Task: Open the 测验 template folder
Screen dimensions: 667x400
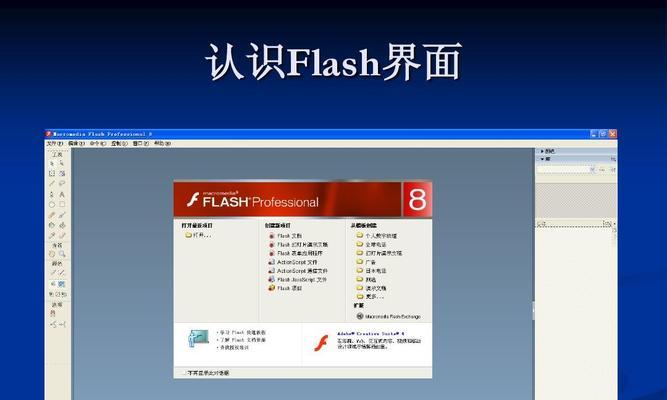Action: [x=366, y=279]
